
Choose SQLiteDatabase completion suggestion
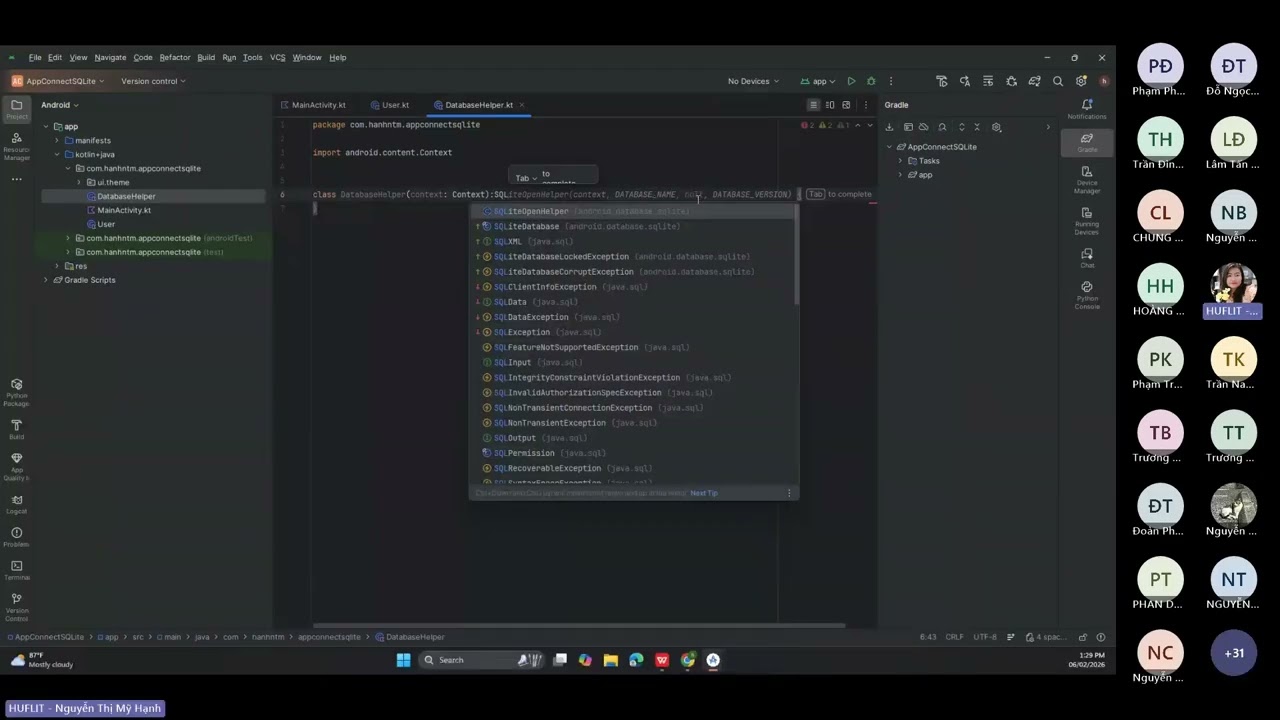634,226
